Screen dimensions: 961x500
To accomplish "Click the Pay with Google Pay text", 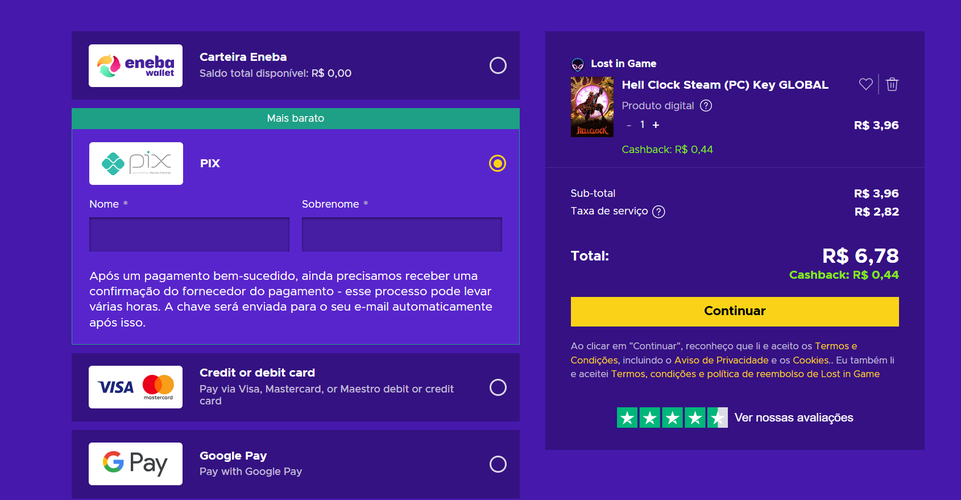I will click(251, 472).
